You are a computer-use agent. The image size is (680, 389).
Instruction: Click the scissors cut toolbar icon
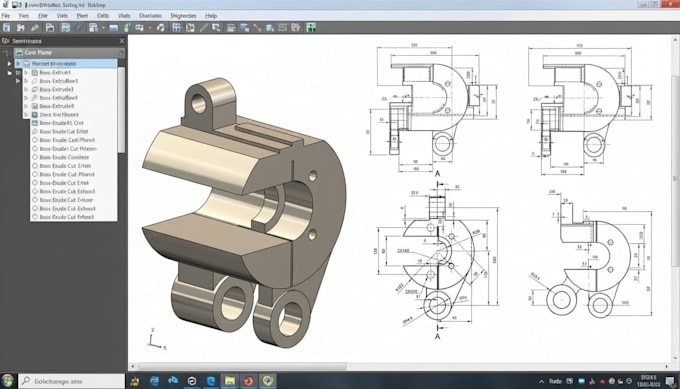point(20,28)
